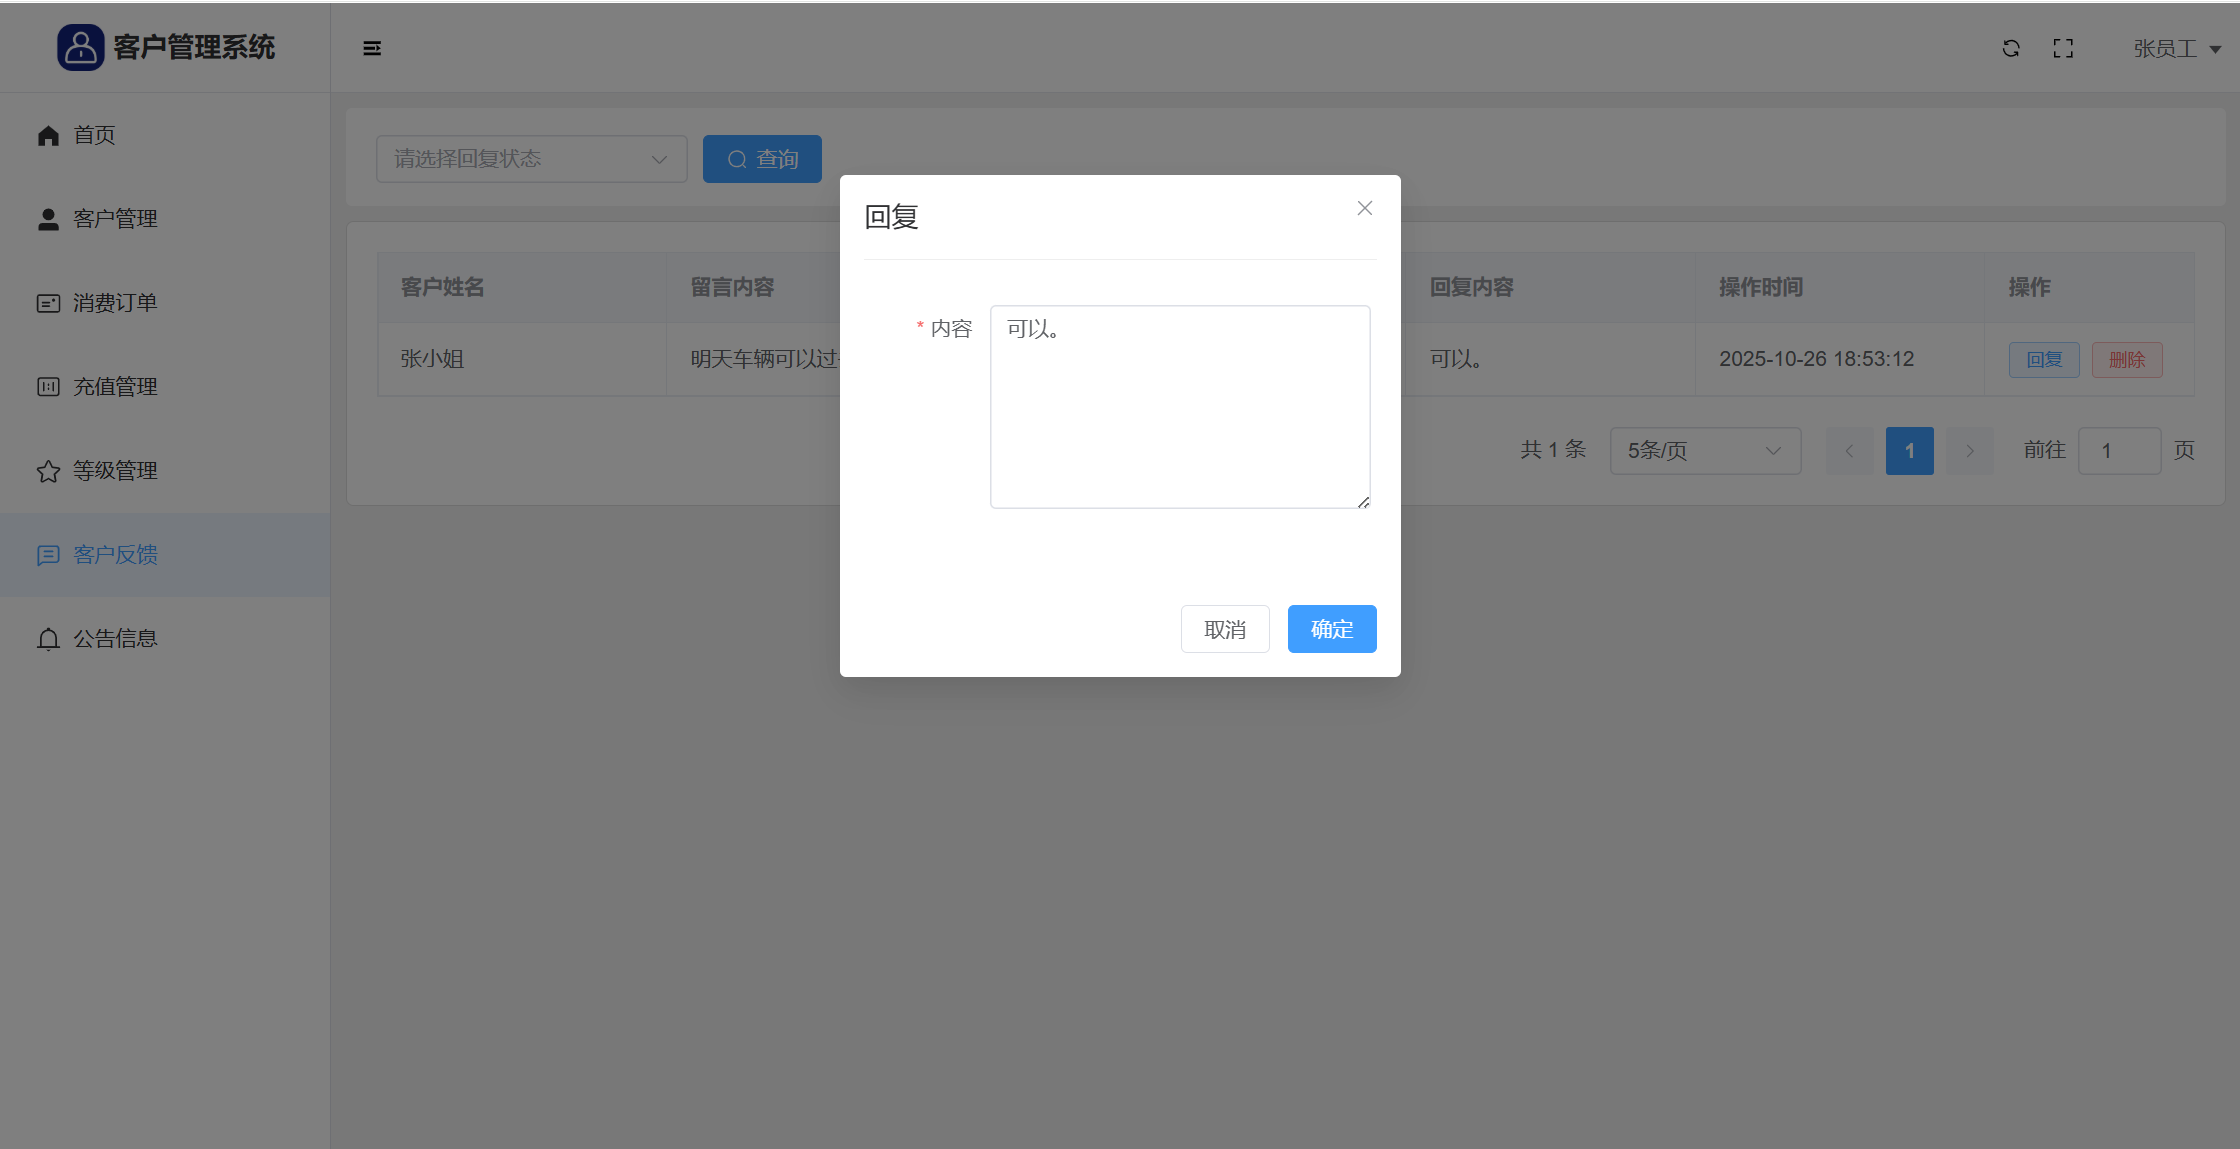Click the star icon for 等级管理
The image size is (2240, 1149).
pos(48,471)
